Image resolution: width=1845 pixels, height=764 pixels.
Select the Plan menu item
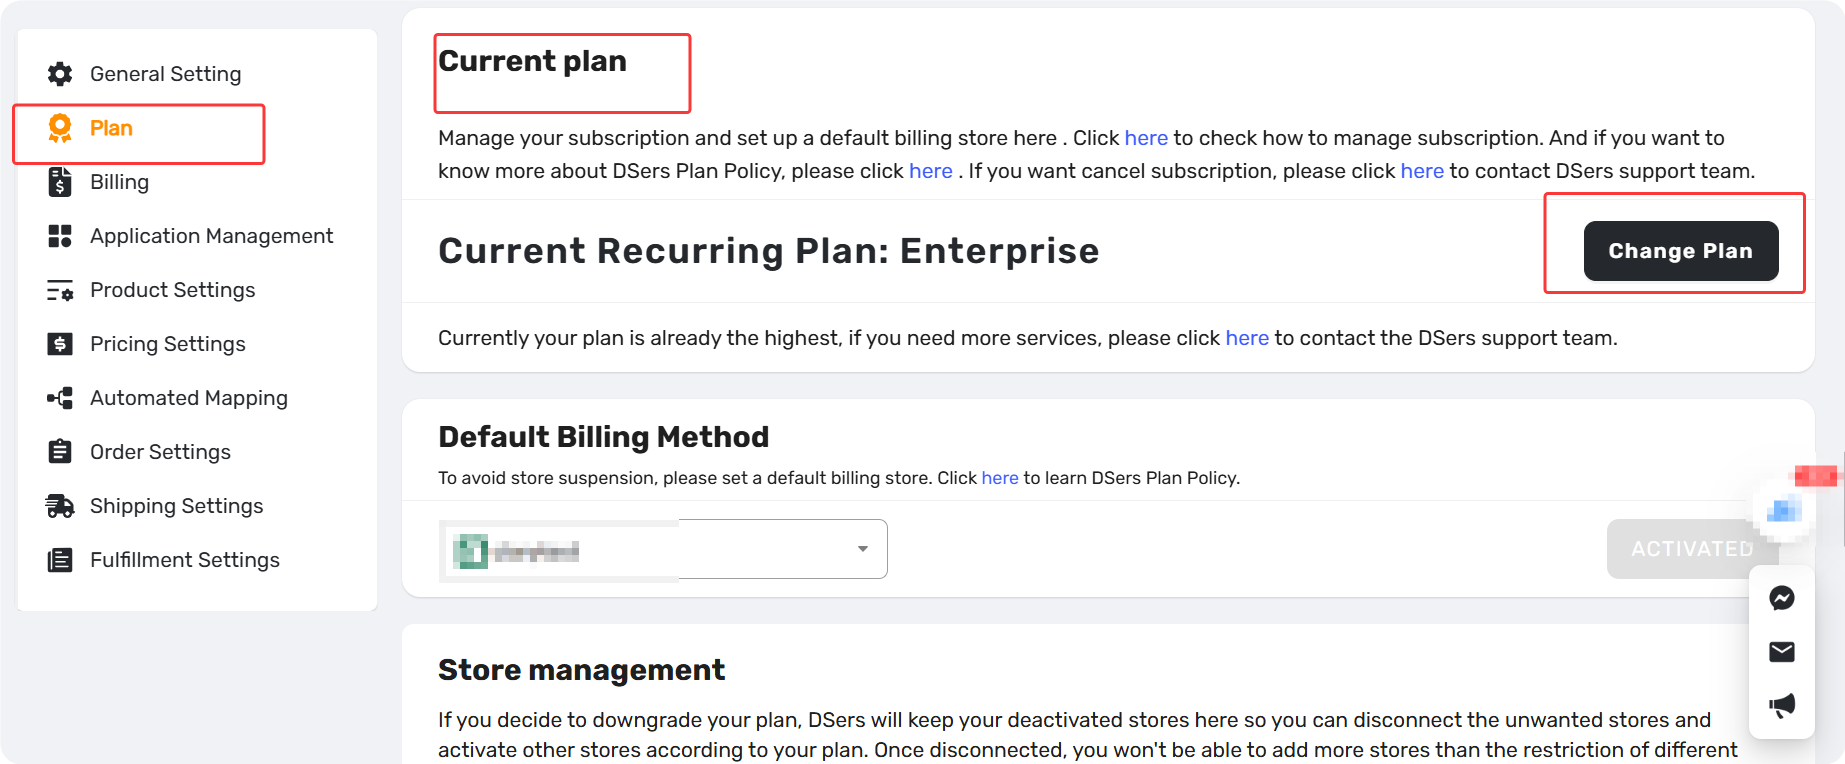[111, 128]
